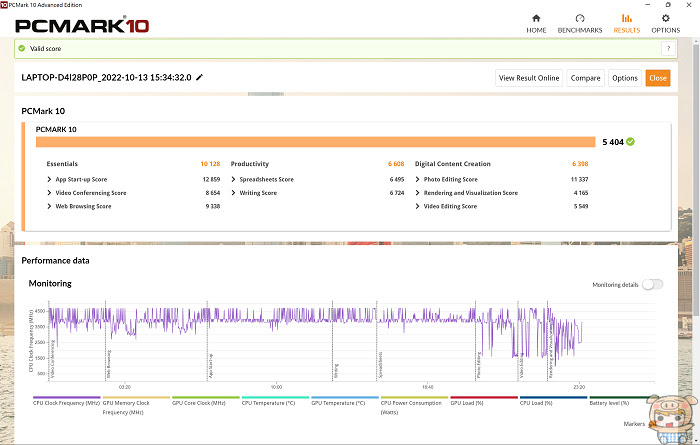
Task: Open the Results bar-chart icon
Action: [x=626, y=18]
